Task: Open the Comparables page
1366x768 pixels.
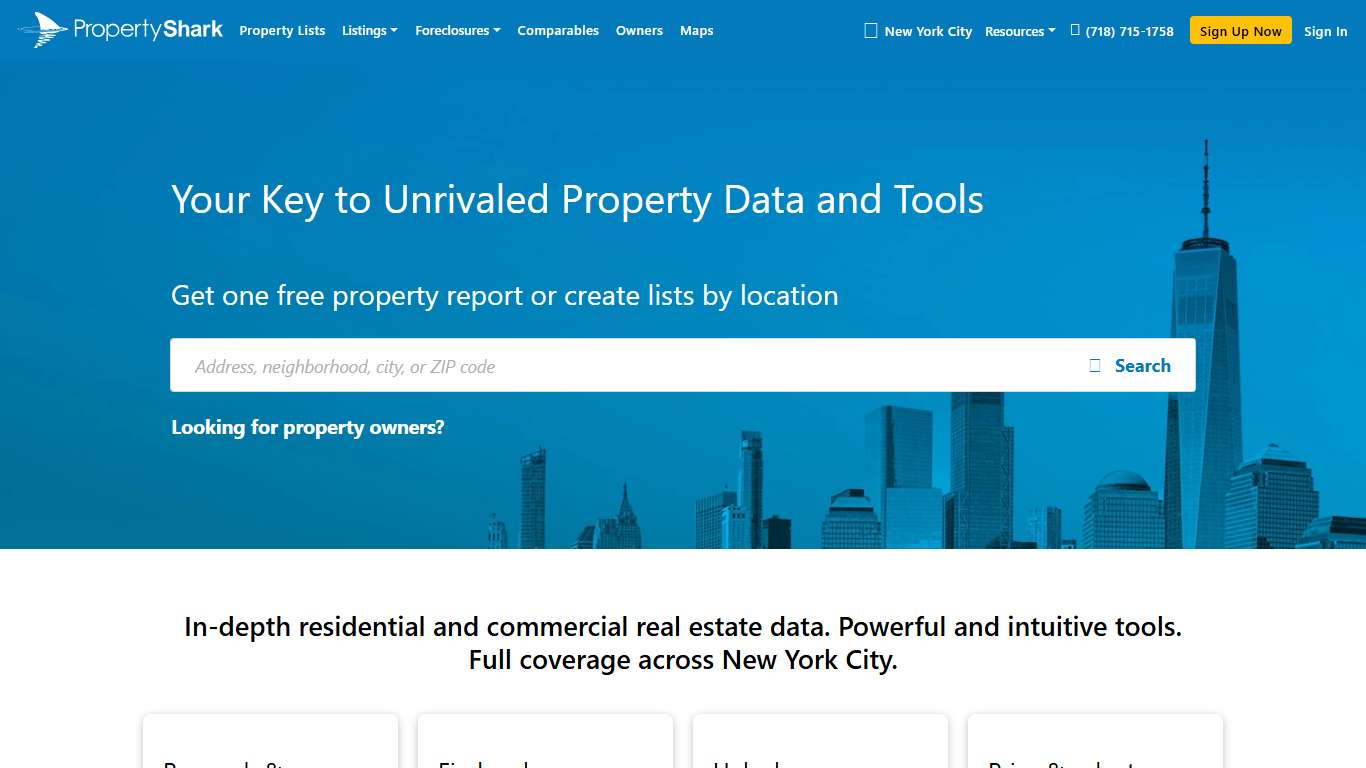Action: (x=557, y=31)
